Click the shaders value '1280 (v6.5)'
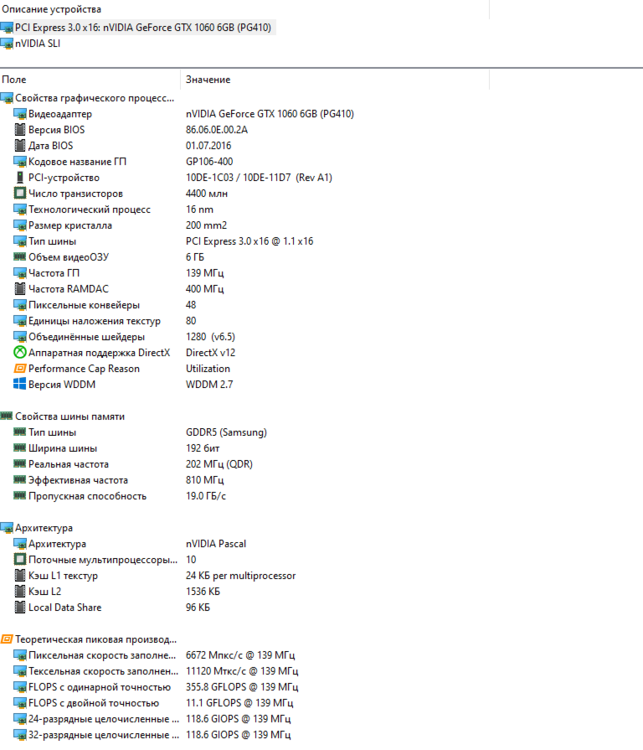The width and height of the screenshot is (643, 750). [x=211, y=337]
